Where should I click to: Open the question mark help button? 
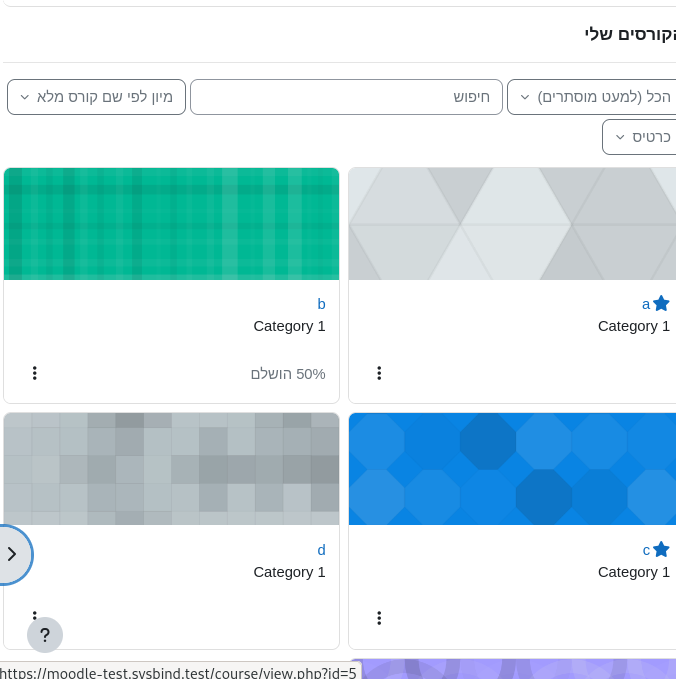pyautogui.click(x=45, y=635)
